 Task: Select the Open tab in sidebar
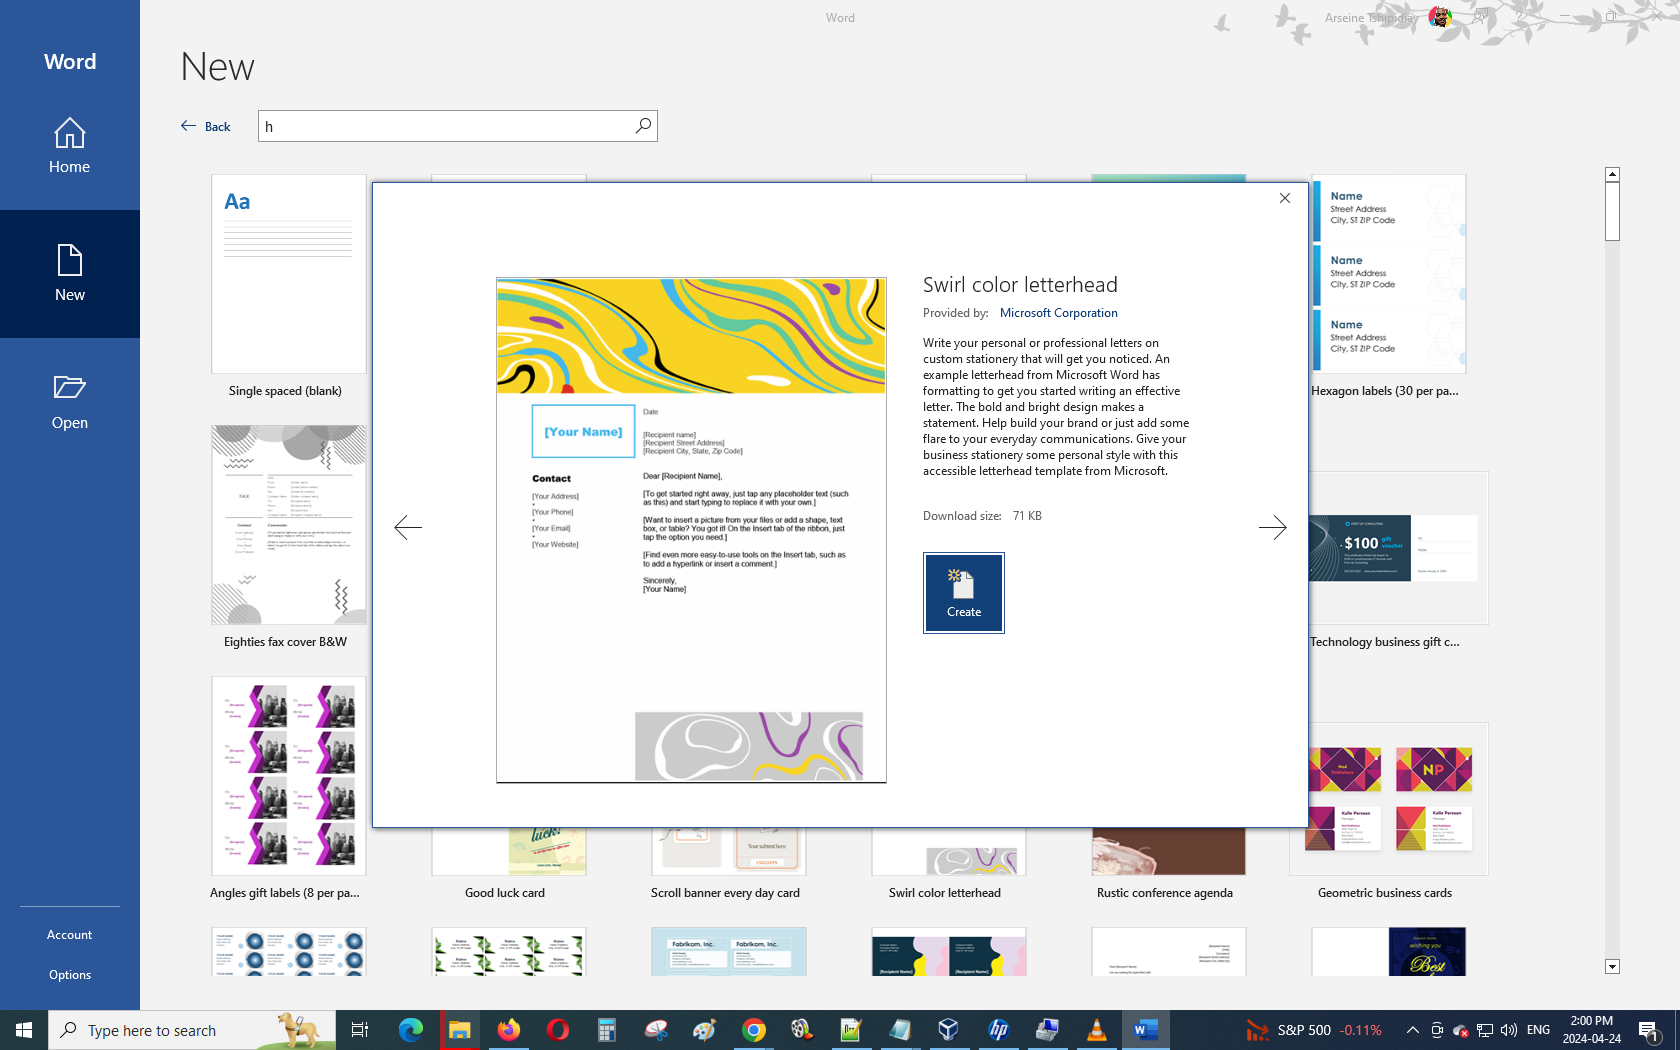[x=69, y=402]
